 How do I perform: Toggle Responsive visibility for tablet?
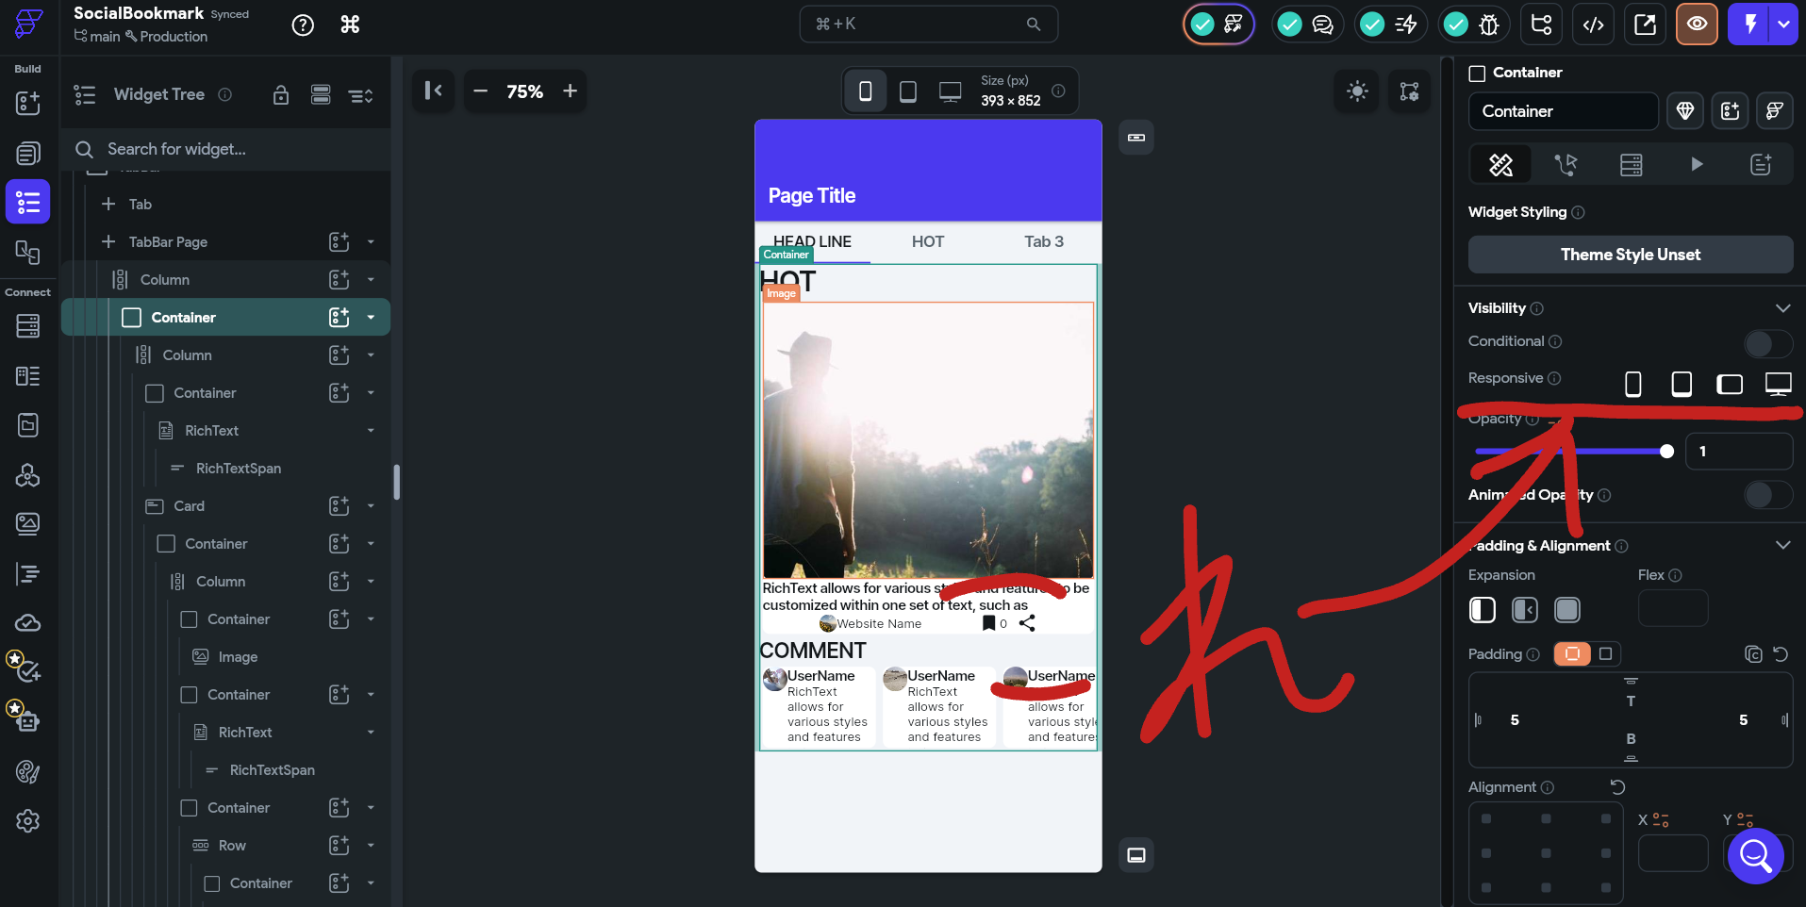click(1682, 384)
